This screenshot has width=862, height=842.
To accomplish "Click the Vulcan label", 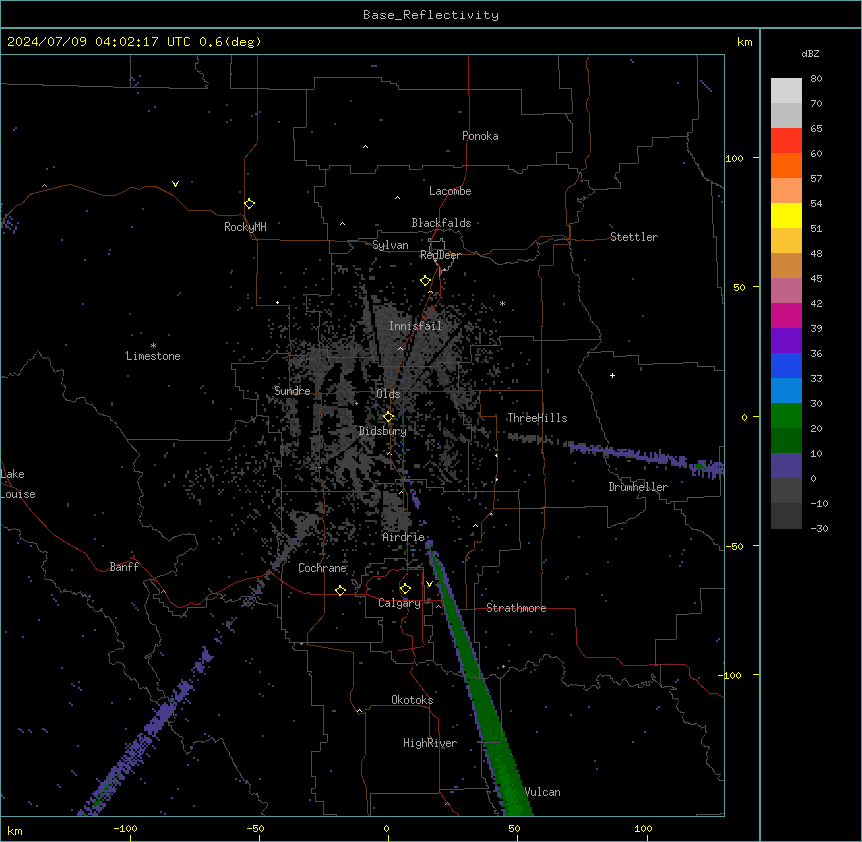I will (x=542, y=792).
